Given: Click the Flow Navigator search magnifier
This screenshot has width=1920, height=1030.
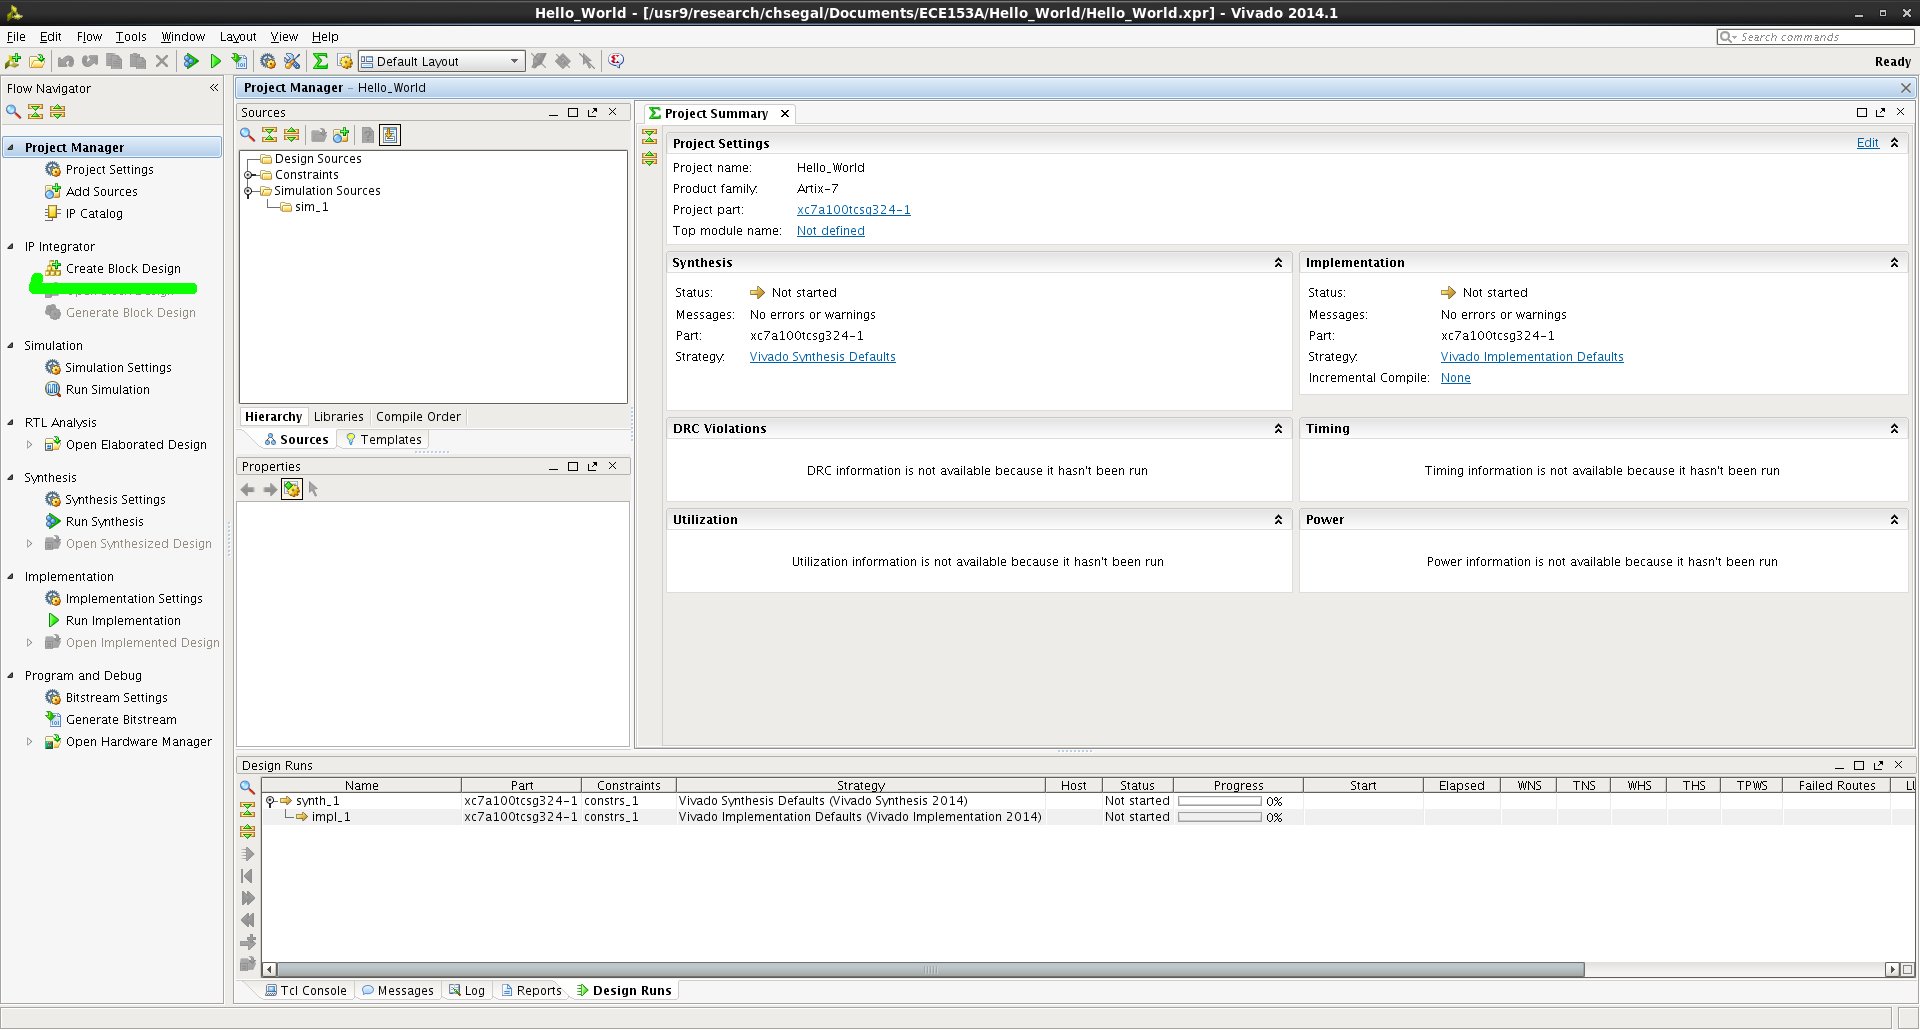Looking at the screenshot, I should (x=13, y=111).
